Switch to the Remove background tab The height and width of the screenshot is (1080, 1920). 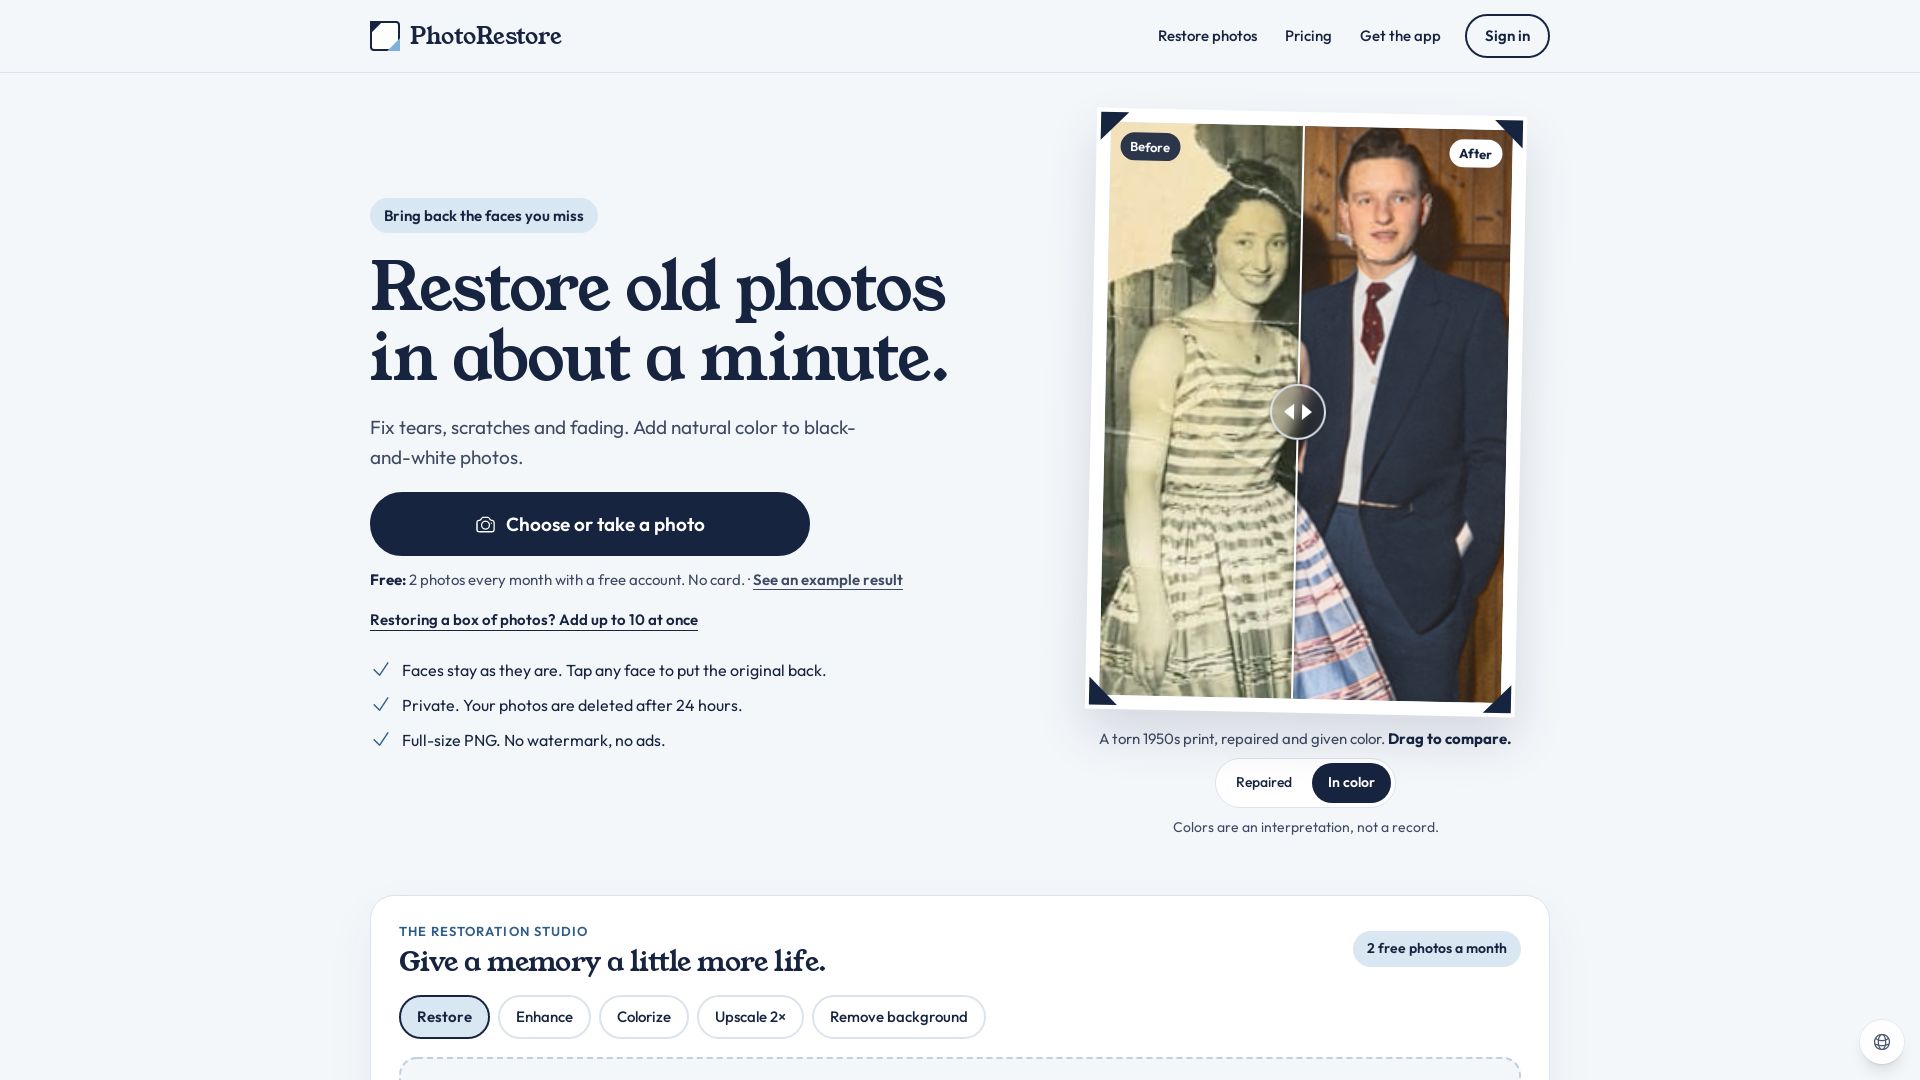coord(899,1017)
